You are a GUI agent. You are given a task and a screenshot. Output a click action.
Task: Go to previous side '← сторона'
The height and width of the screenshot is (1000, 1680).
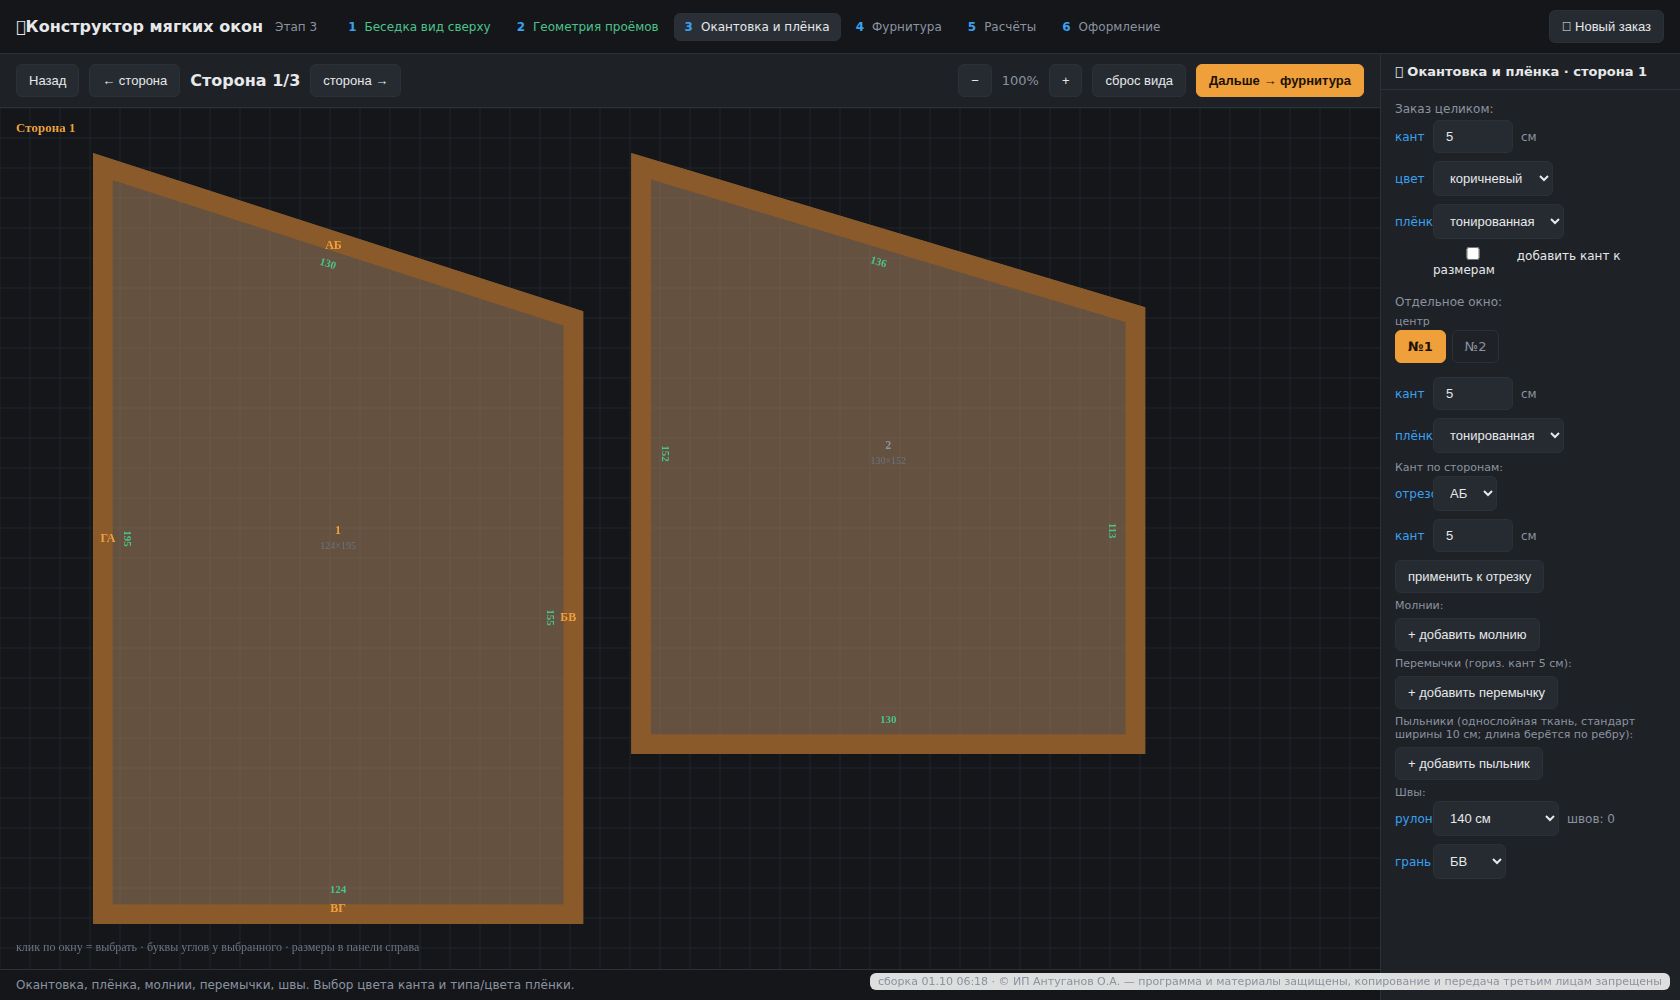click(x=135, y=81)
